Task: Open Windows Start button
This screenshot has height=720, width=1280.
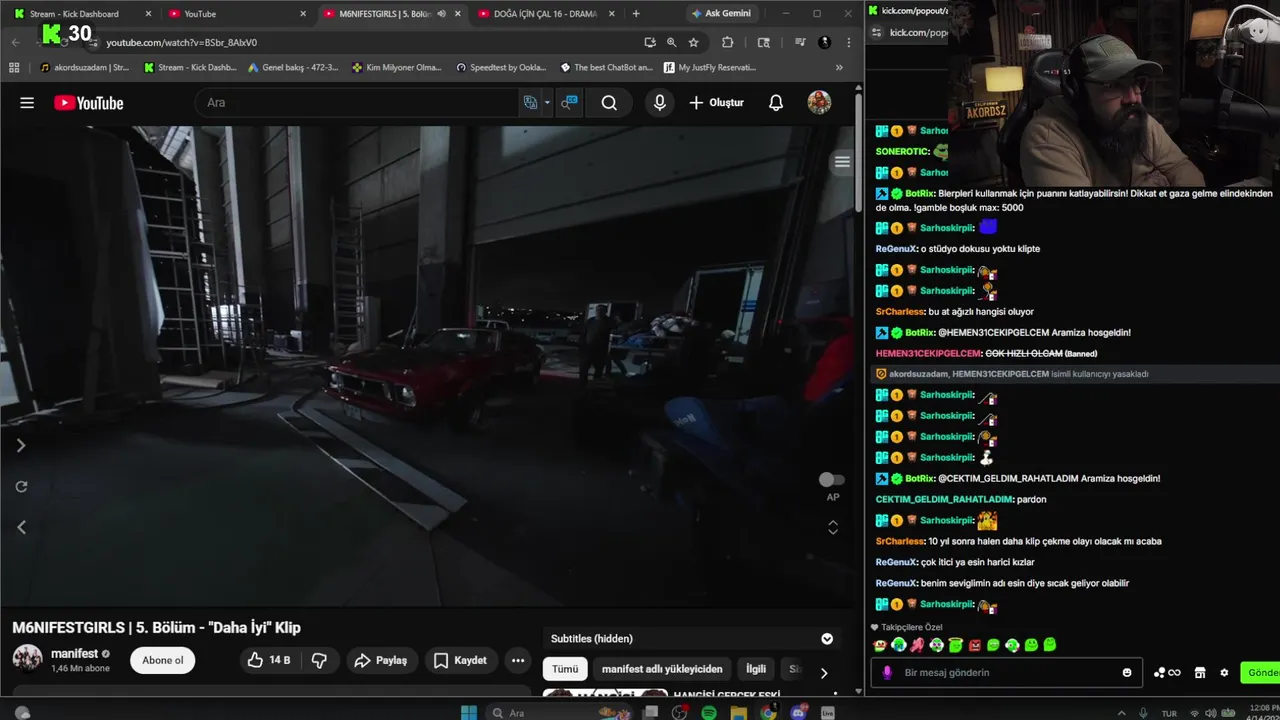Action: pyautogui.click(x=469, y=713)
